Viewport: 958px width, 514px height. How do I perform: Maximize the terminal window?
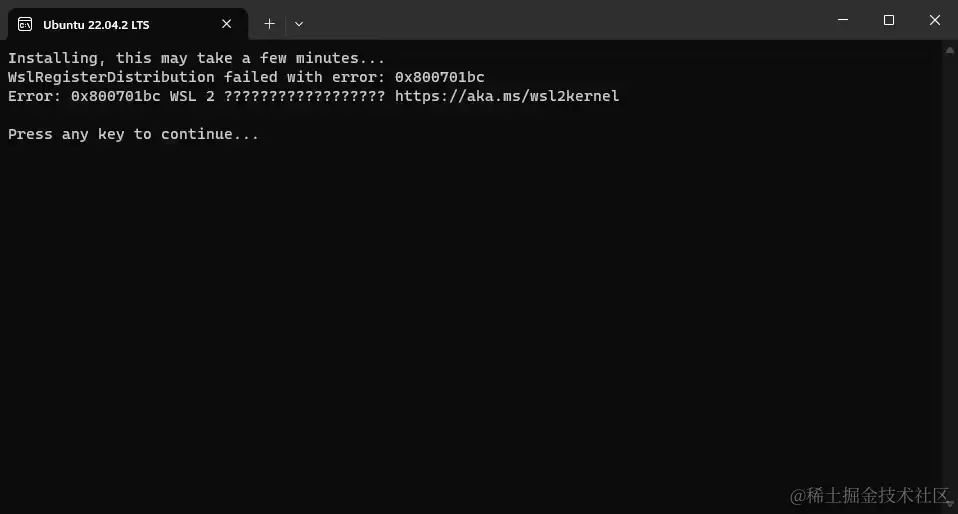[x=889, y=20]
